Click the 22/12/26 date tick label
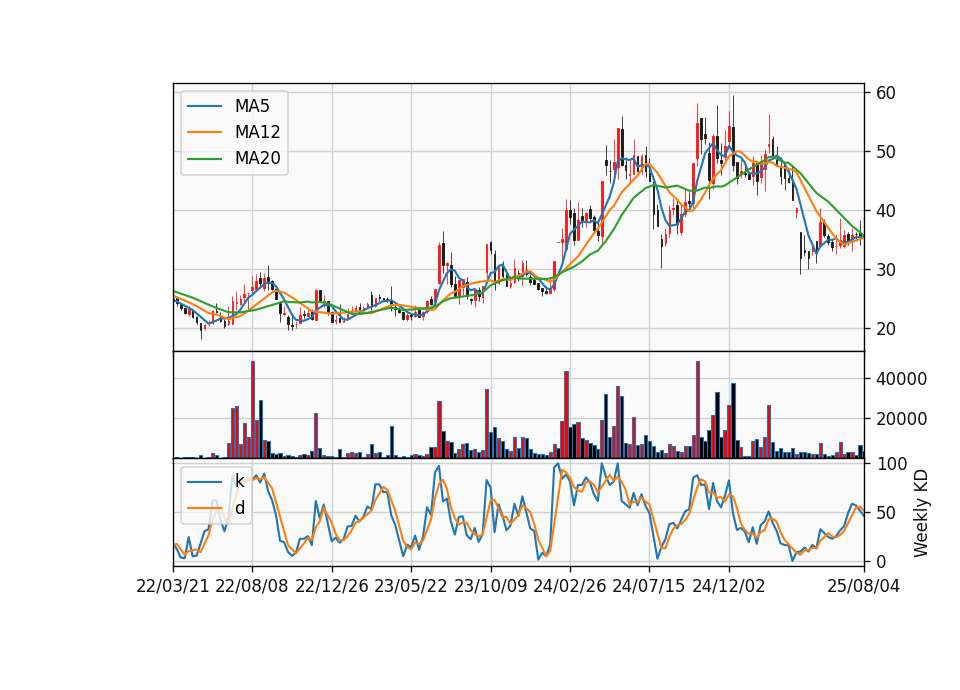960x690 pixels. point(332,587)
